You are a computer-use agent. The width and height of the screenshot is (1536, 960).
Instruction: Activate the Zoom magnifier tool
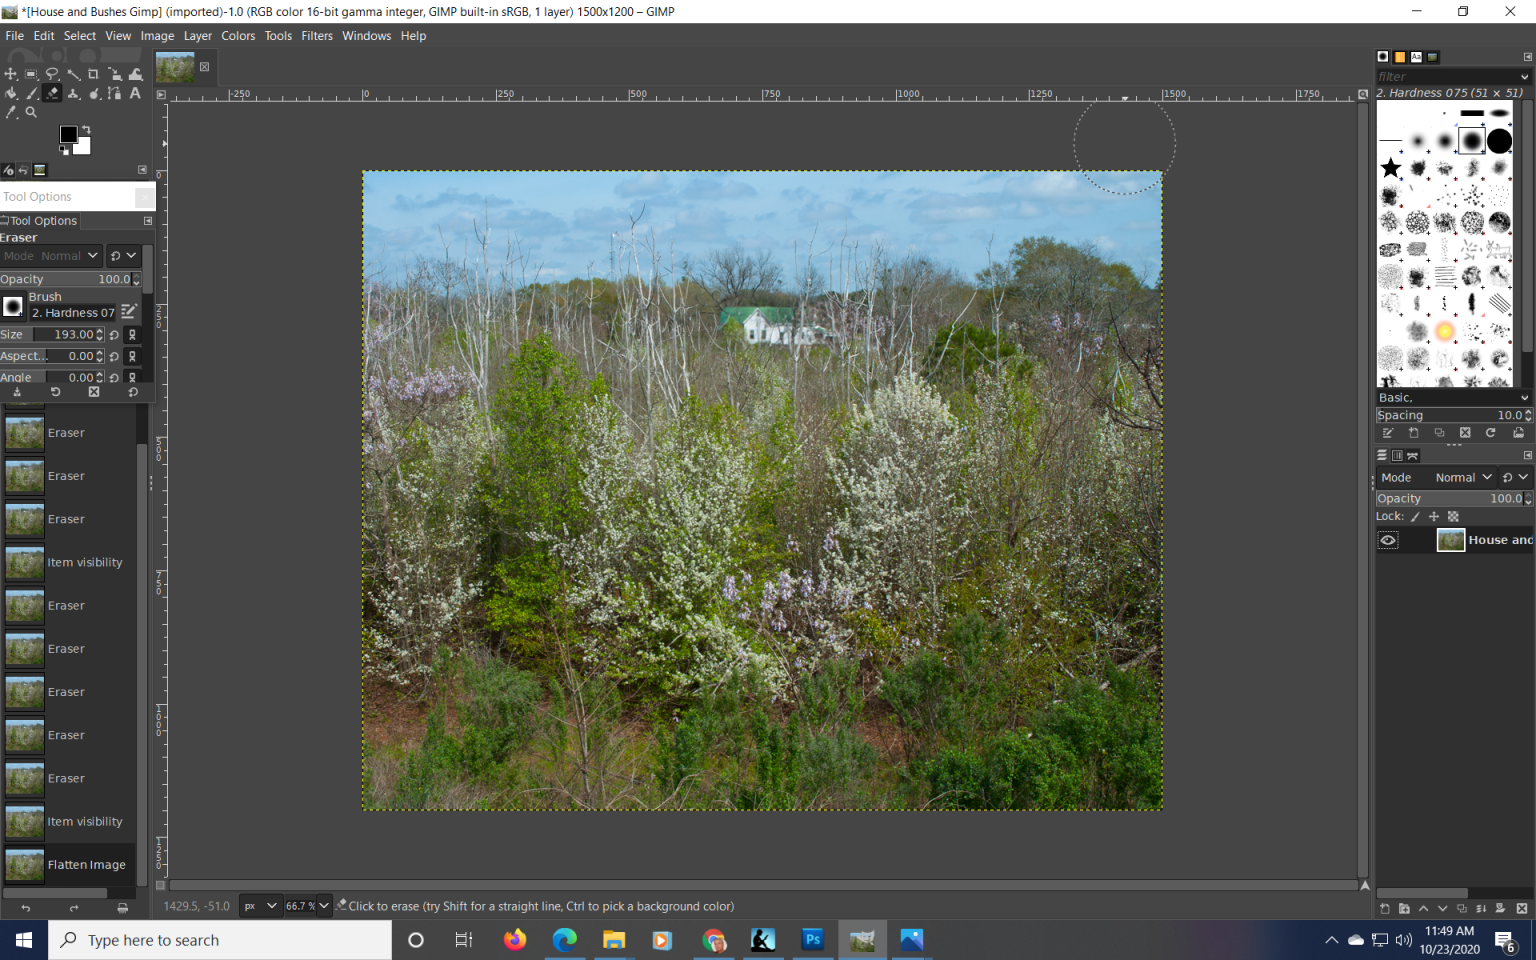tap(31, 112)
